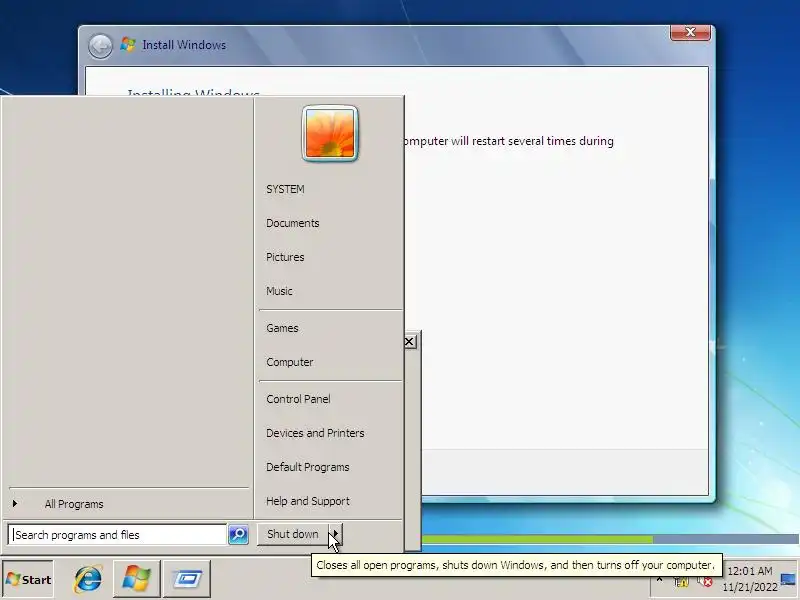Open the third taskbar window icon
Viewport: 800px width, 600px height.
tap(187, 578)
